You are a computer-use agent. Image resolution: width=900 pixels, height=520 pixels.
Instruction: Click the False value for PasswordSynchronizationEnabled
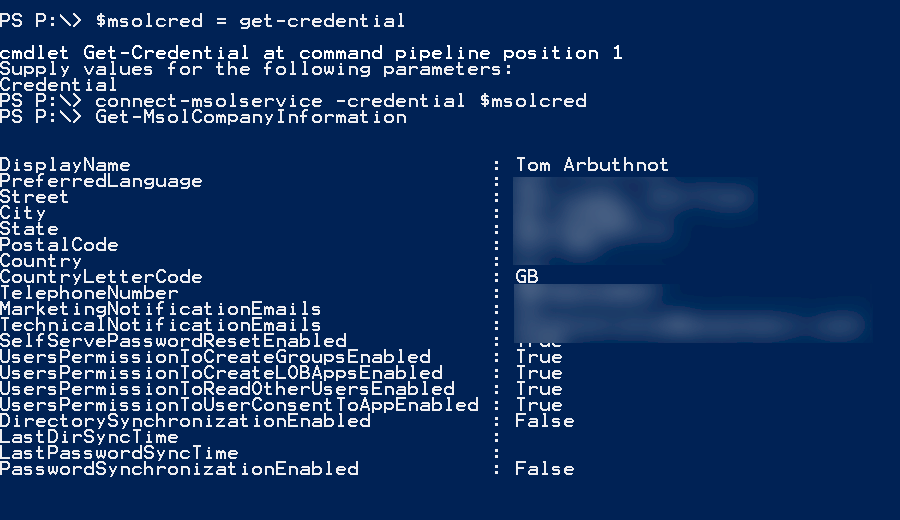[x=545, y=469]
